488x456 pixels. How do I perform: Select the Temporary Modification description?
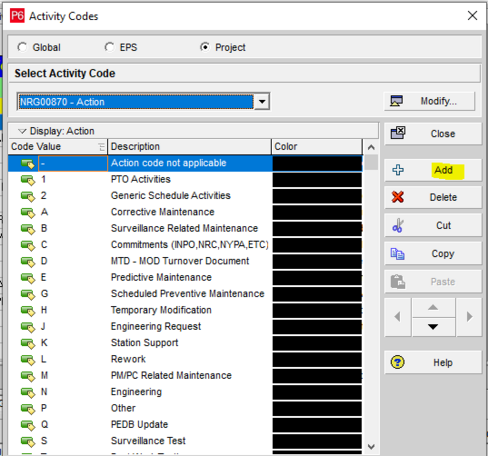tap(161, 310)
